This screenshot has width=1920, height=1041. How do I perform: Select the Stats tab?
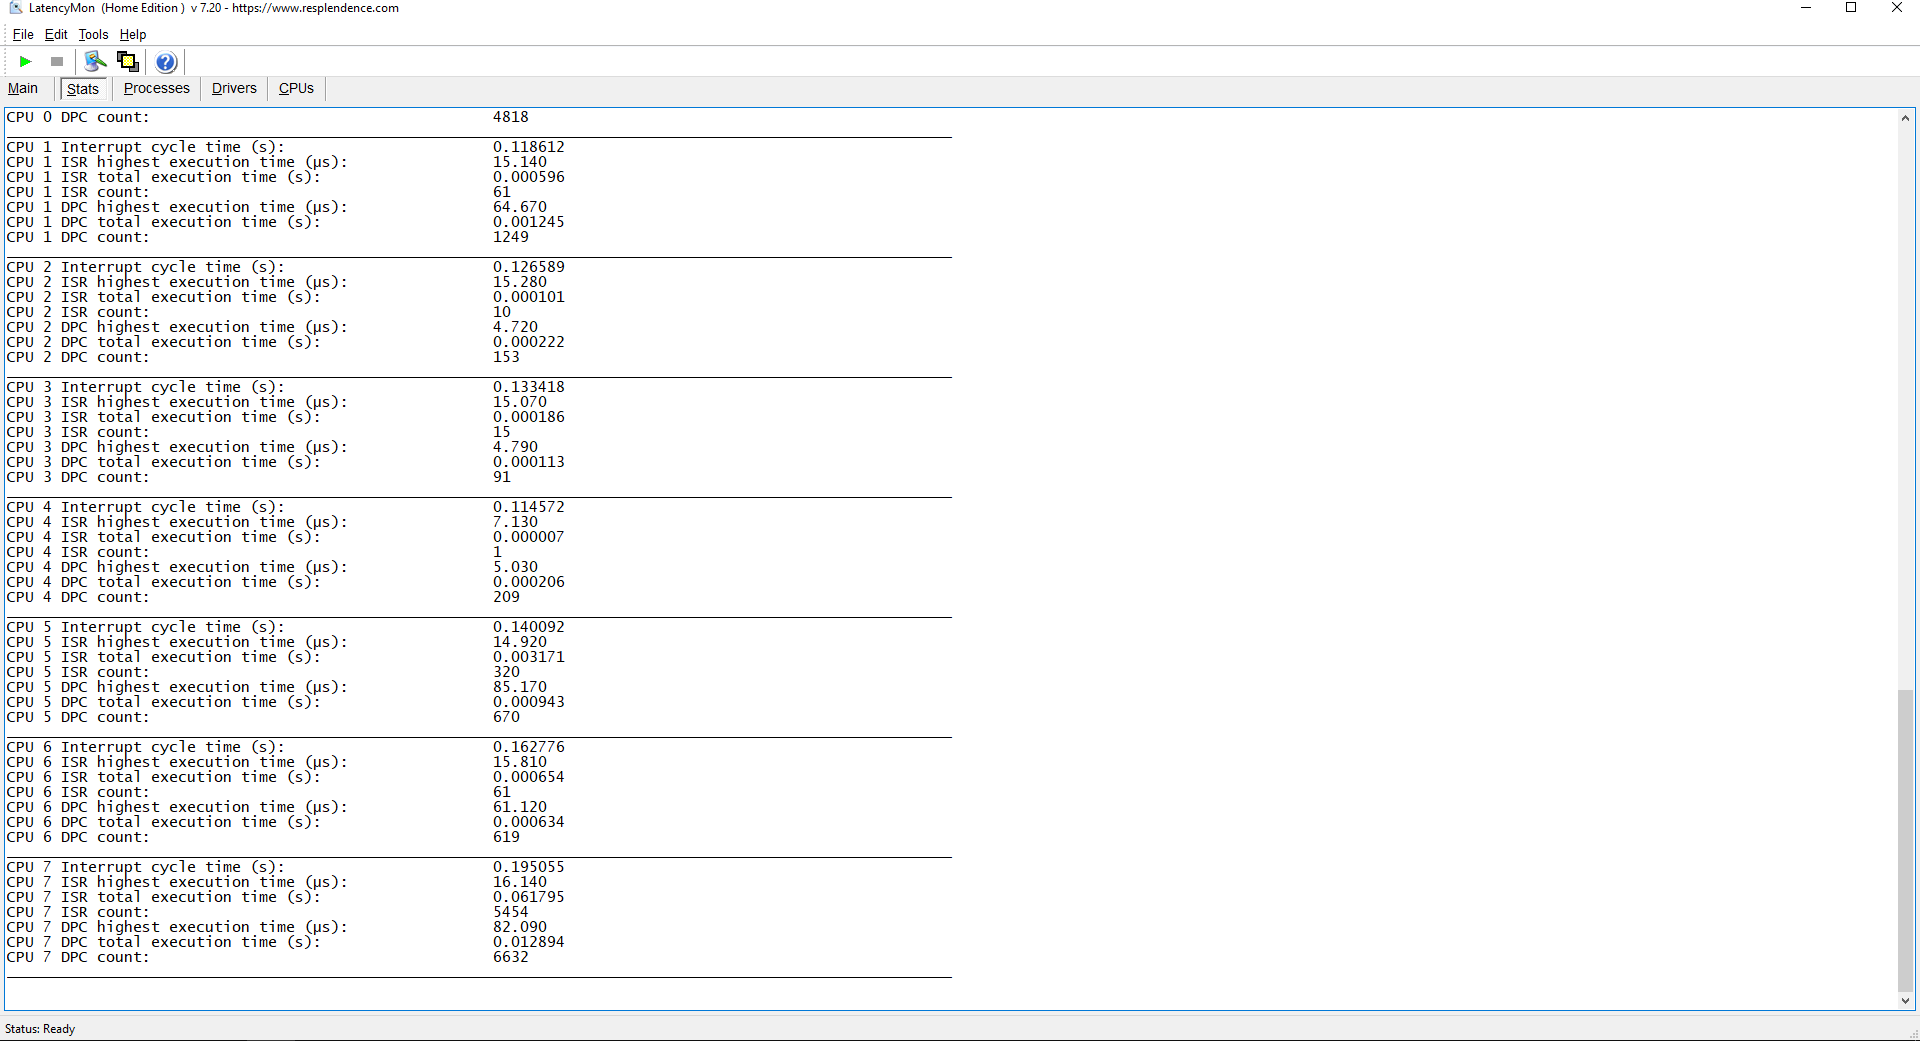pyautogui.click(x=83, y=89)
